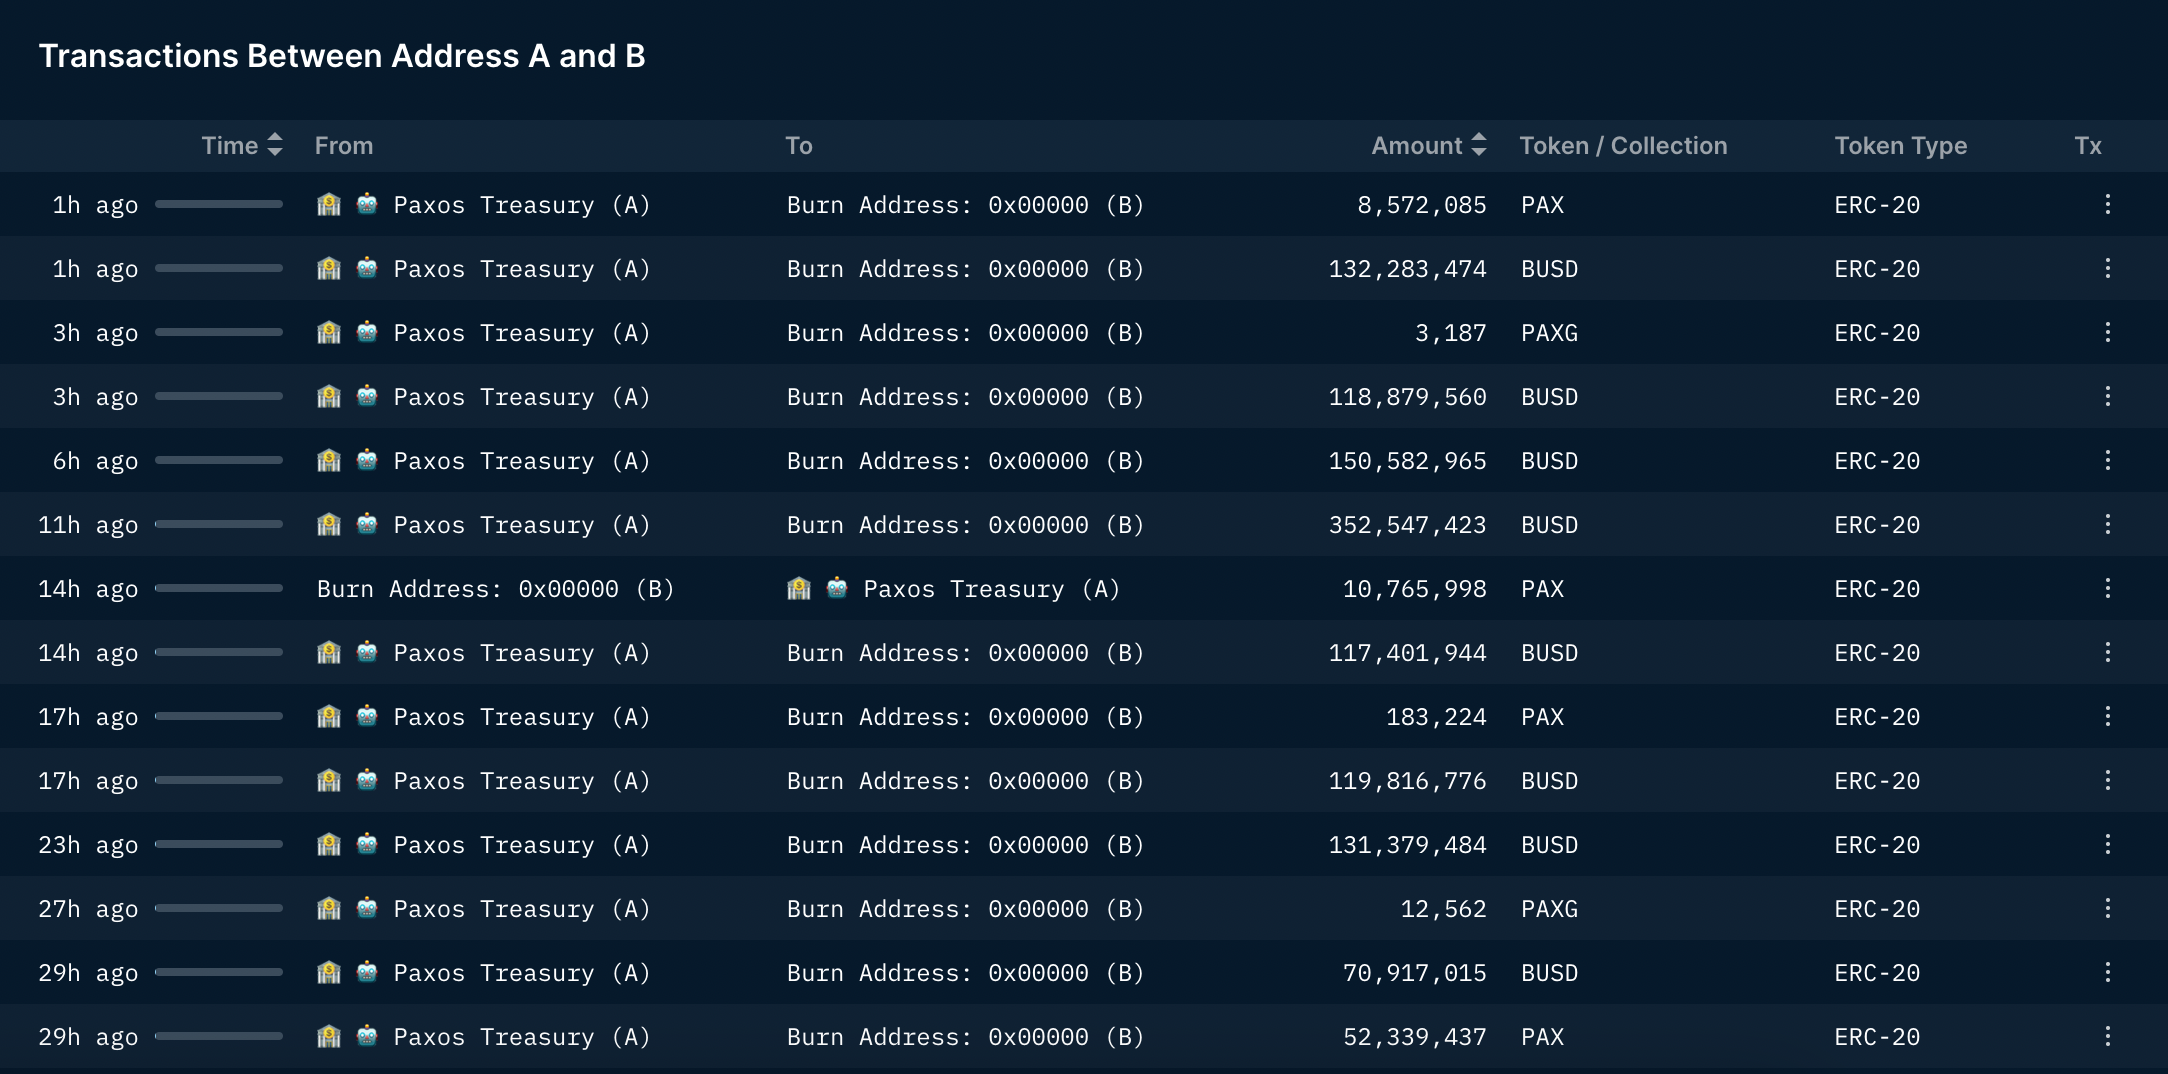Open the three-dot menu for the 150,582,965 BUSD row

pos(2107,460)
